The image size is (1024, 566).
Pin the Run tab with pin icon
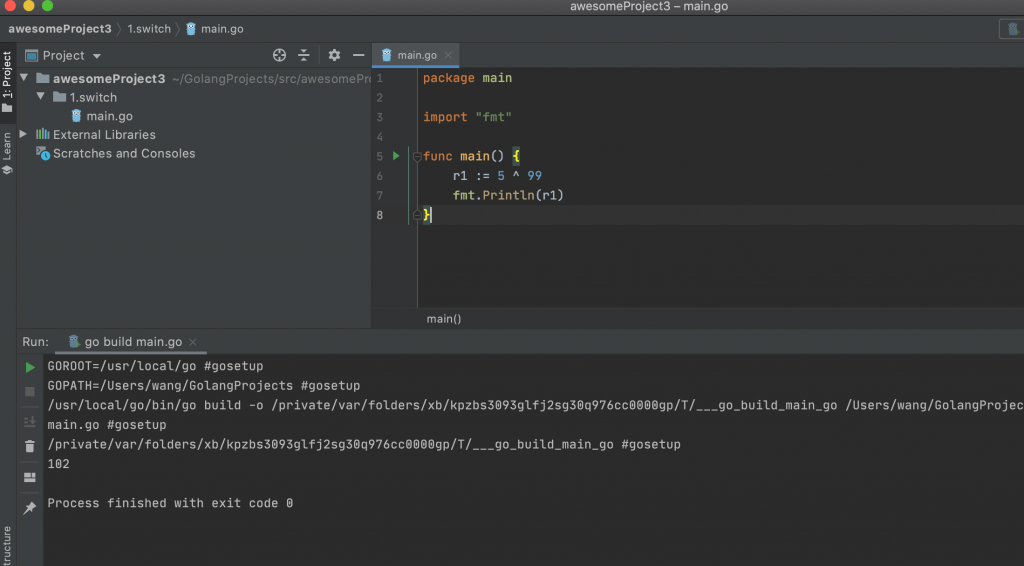[x=30, y=508]
